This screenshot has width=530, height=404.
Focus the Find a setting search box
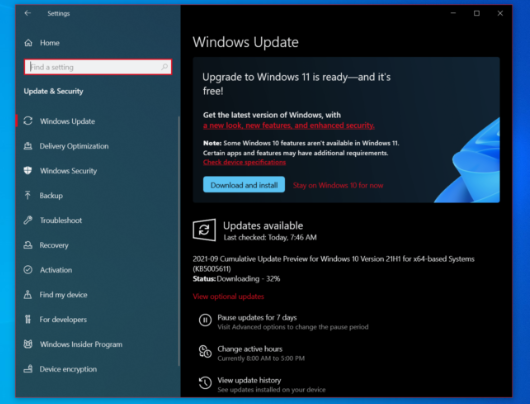click(98, 67)
